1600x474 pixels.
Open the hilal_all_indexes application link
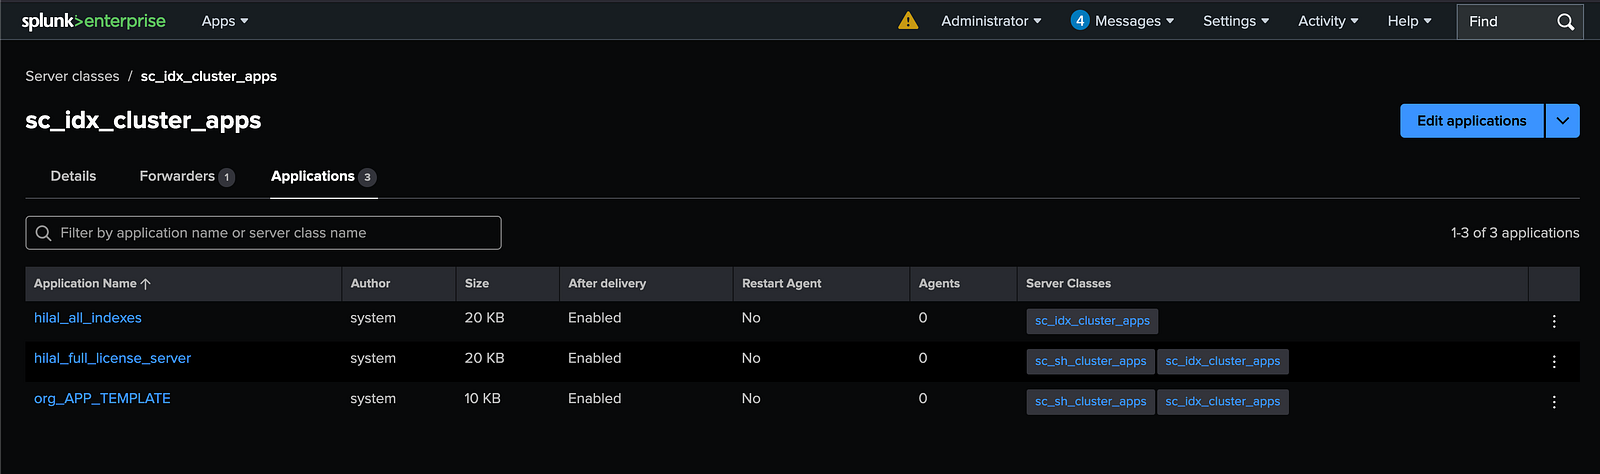[88, 318]
